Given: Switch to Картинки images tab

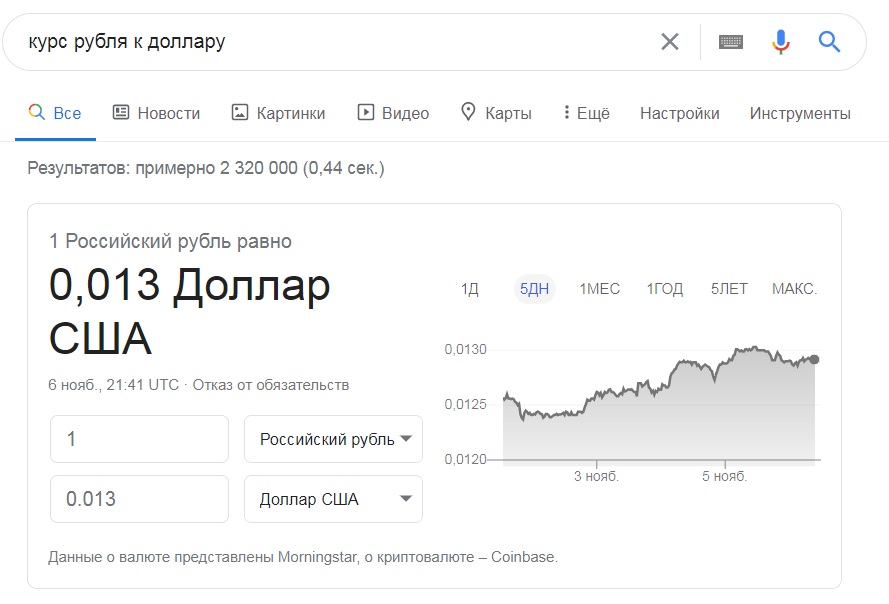Looking at the screenshot, I should (x=278, y=113).
